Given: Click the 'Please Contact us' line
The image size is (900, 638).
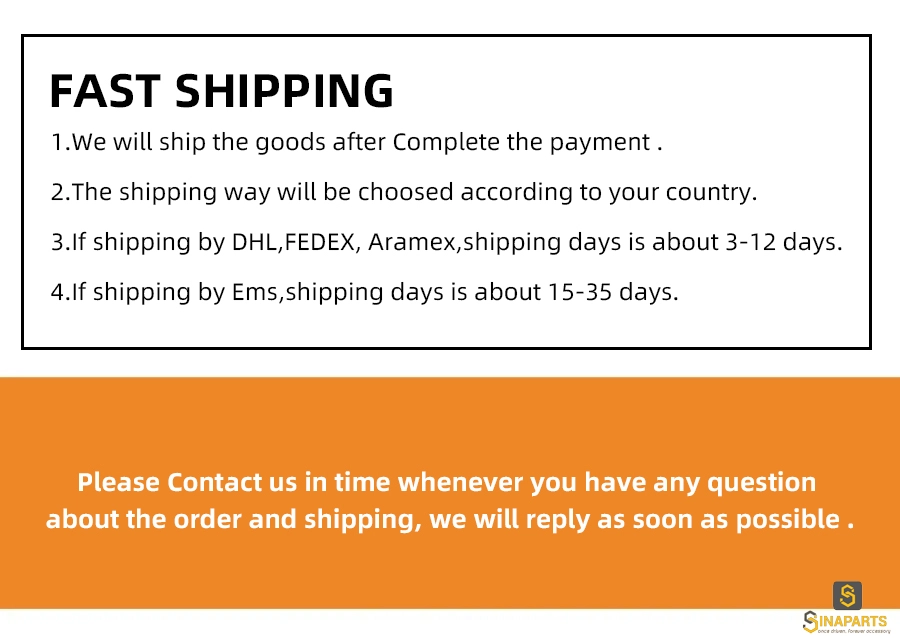Looking at the screenshot, I should tap(447, 482).
